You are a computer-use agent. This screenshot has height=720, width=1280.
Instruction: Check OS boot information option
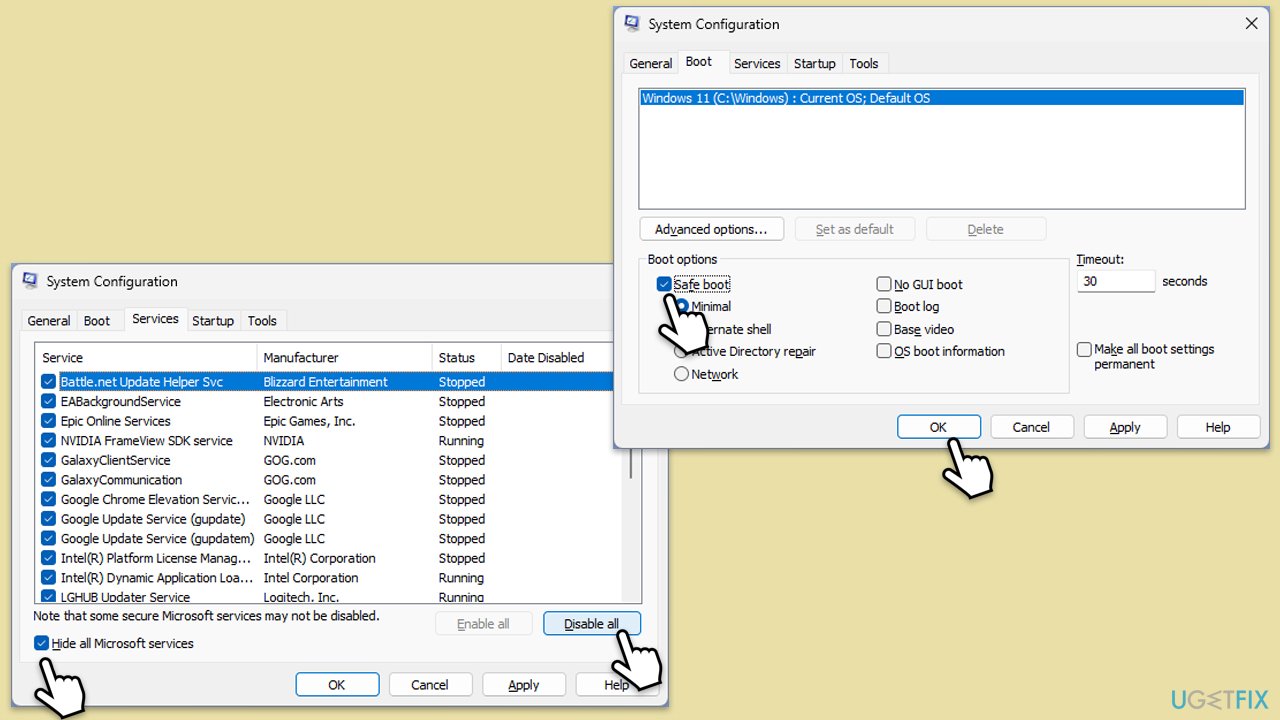point(884,351)
